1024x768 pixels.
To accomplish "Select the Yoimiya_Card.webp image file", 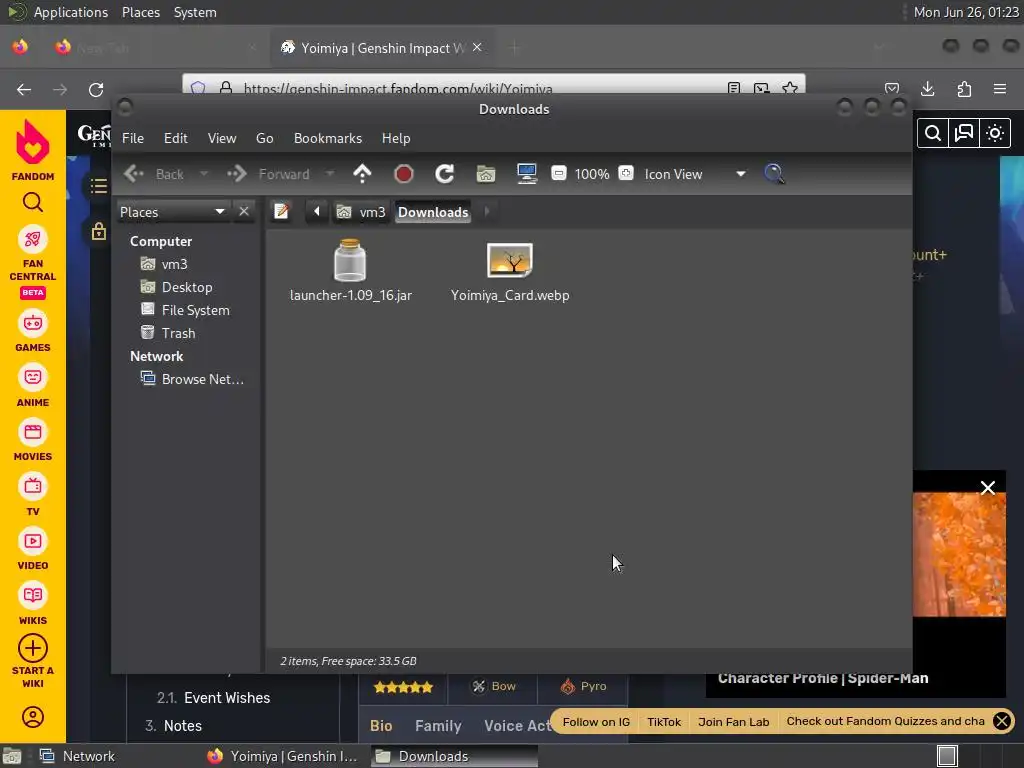I will tap(510, 272).
